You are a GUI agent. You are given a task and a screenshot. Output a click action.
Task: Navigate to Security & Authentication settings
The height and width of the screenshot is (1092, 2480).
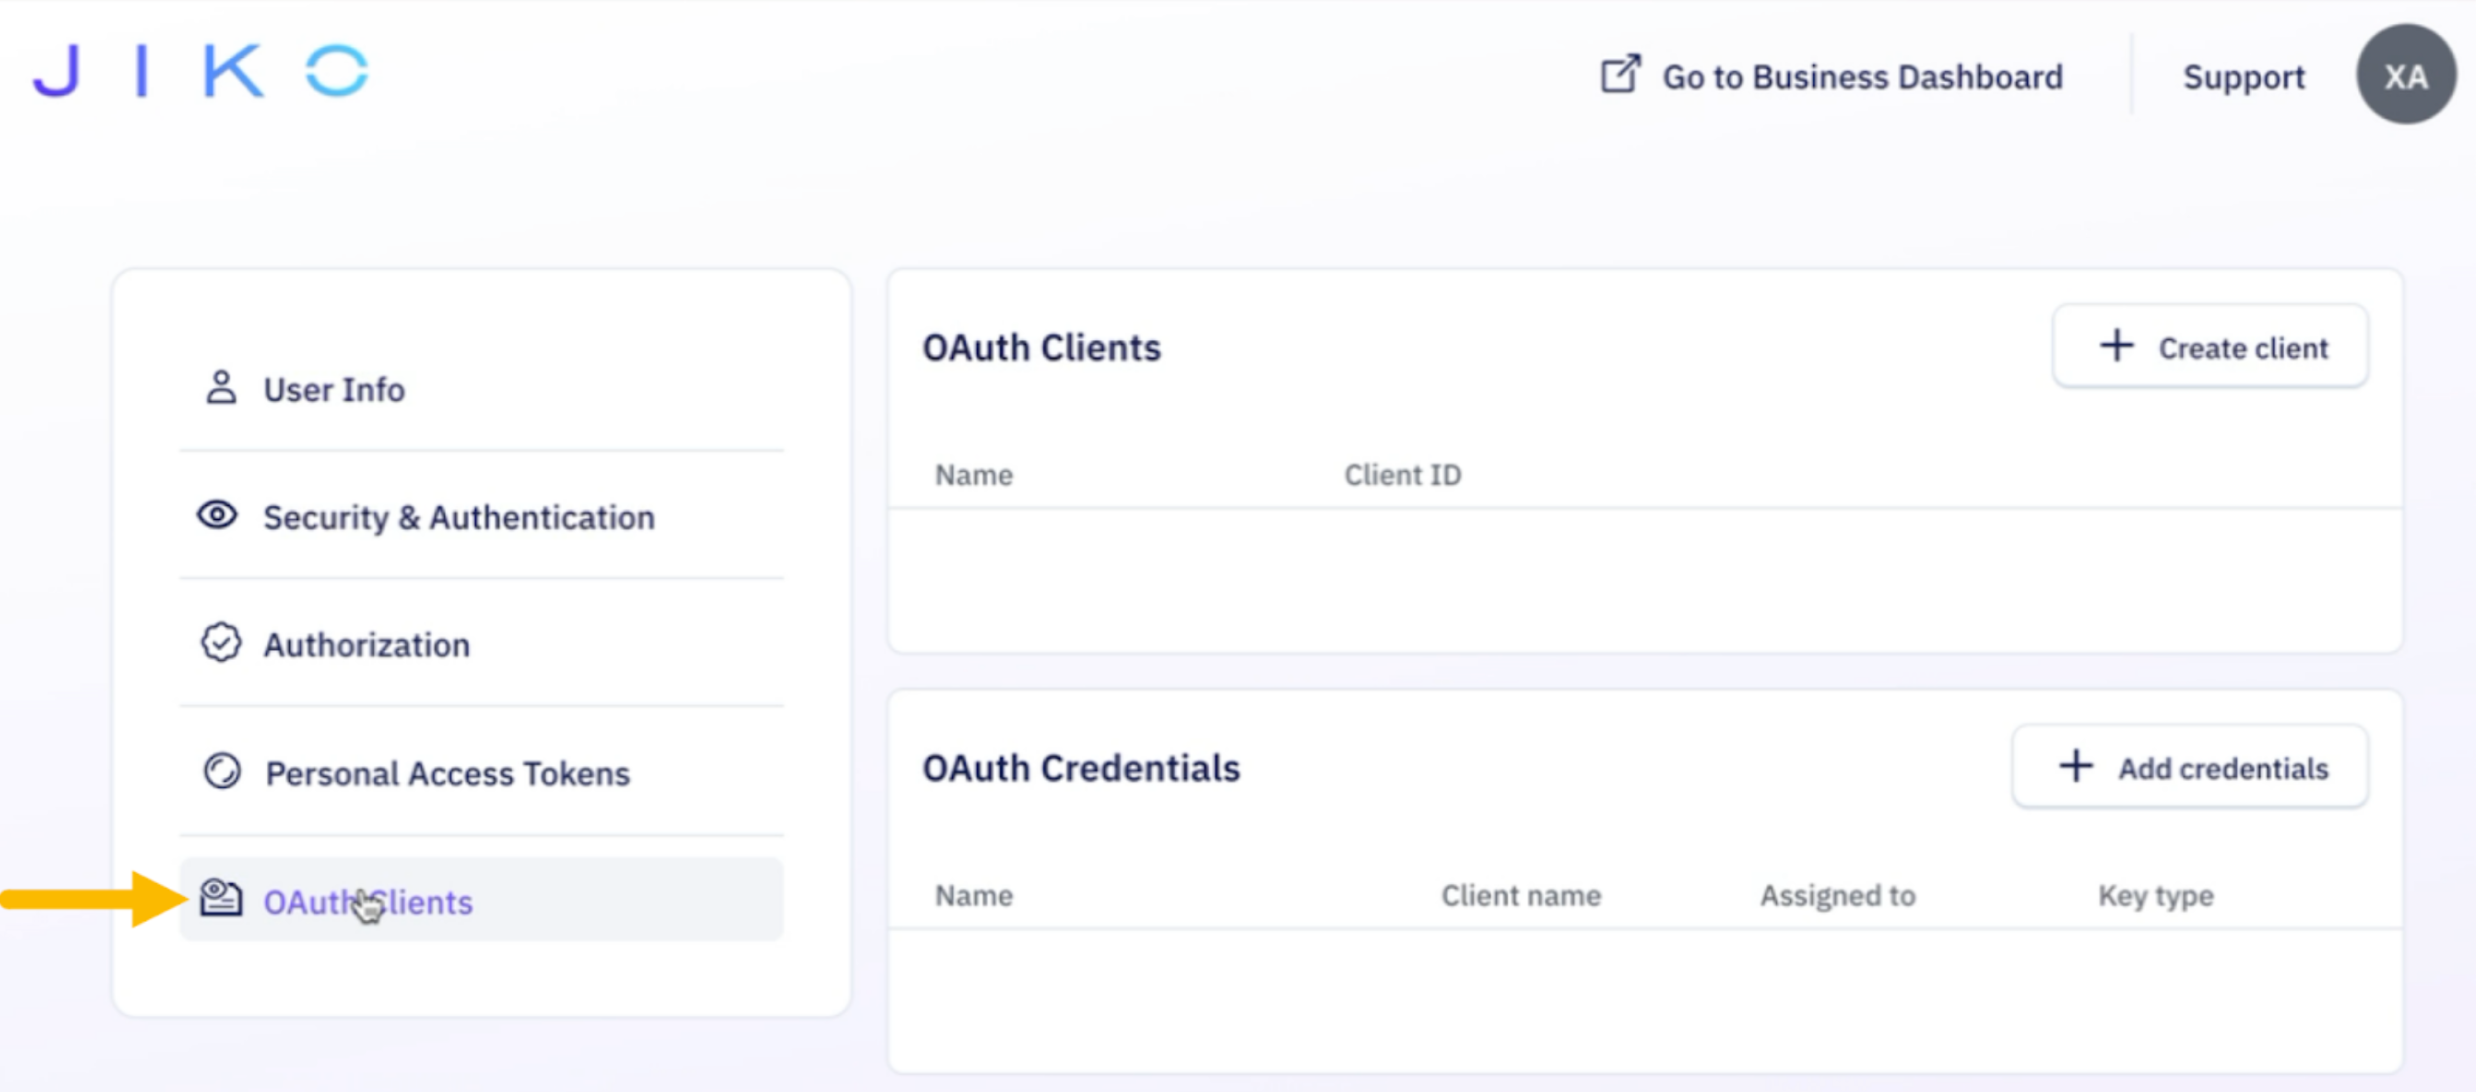(458, 517)
